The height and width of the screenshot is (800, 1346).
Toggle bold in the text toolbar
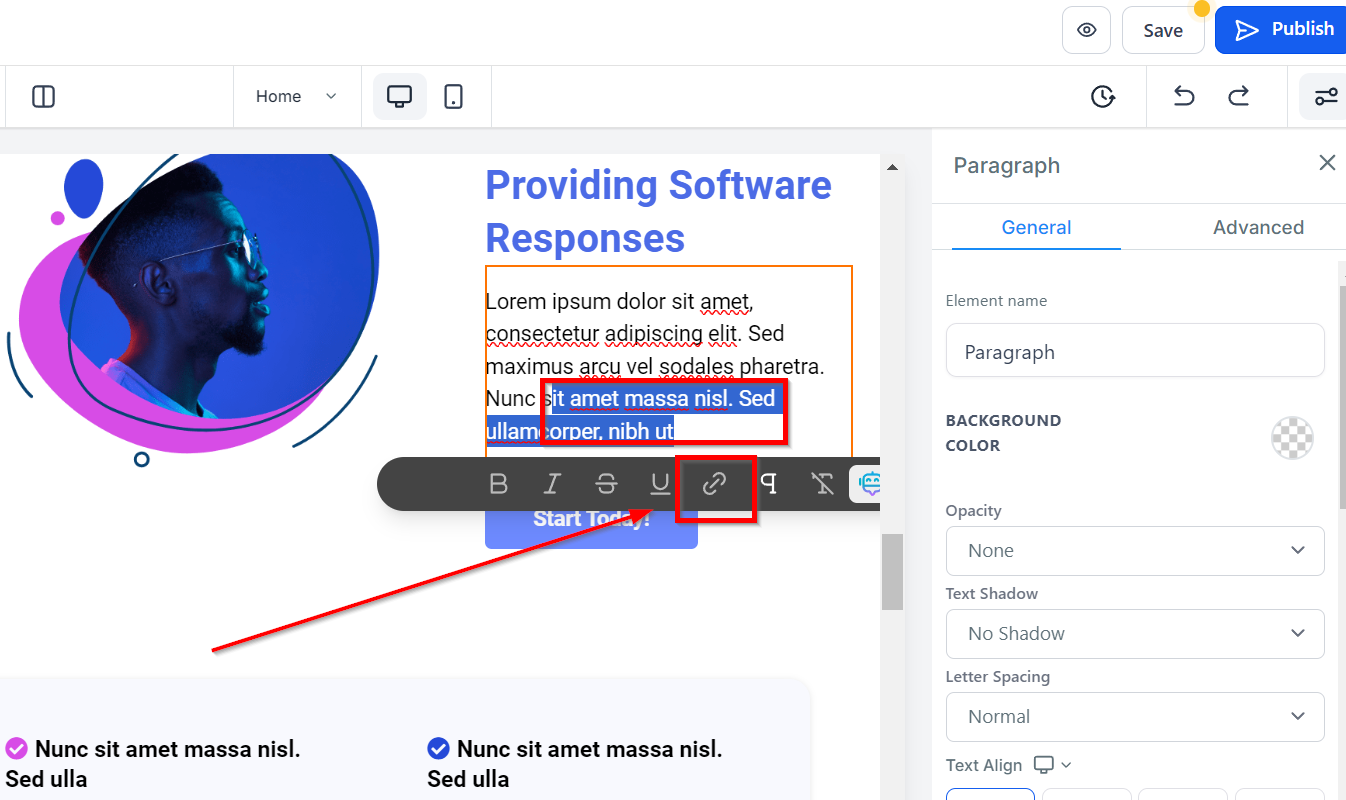pos(499,484)
